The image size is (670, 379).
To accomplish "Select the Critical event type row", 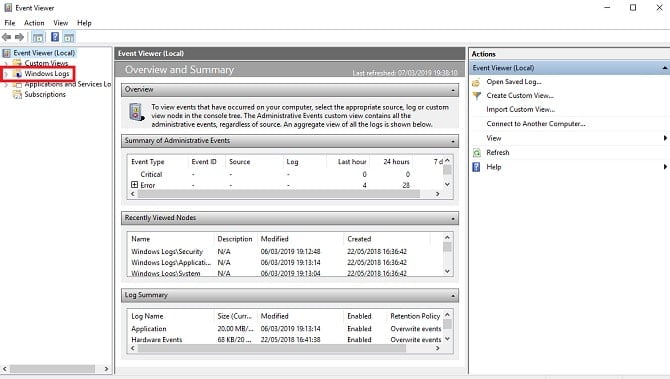I will (x=285, y=174).
